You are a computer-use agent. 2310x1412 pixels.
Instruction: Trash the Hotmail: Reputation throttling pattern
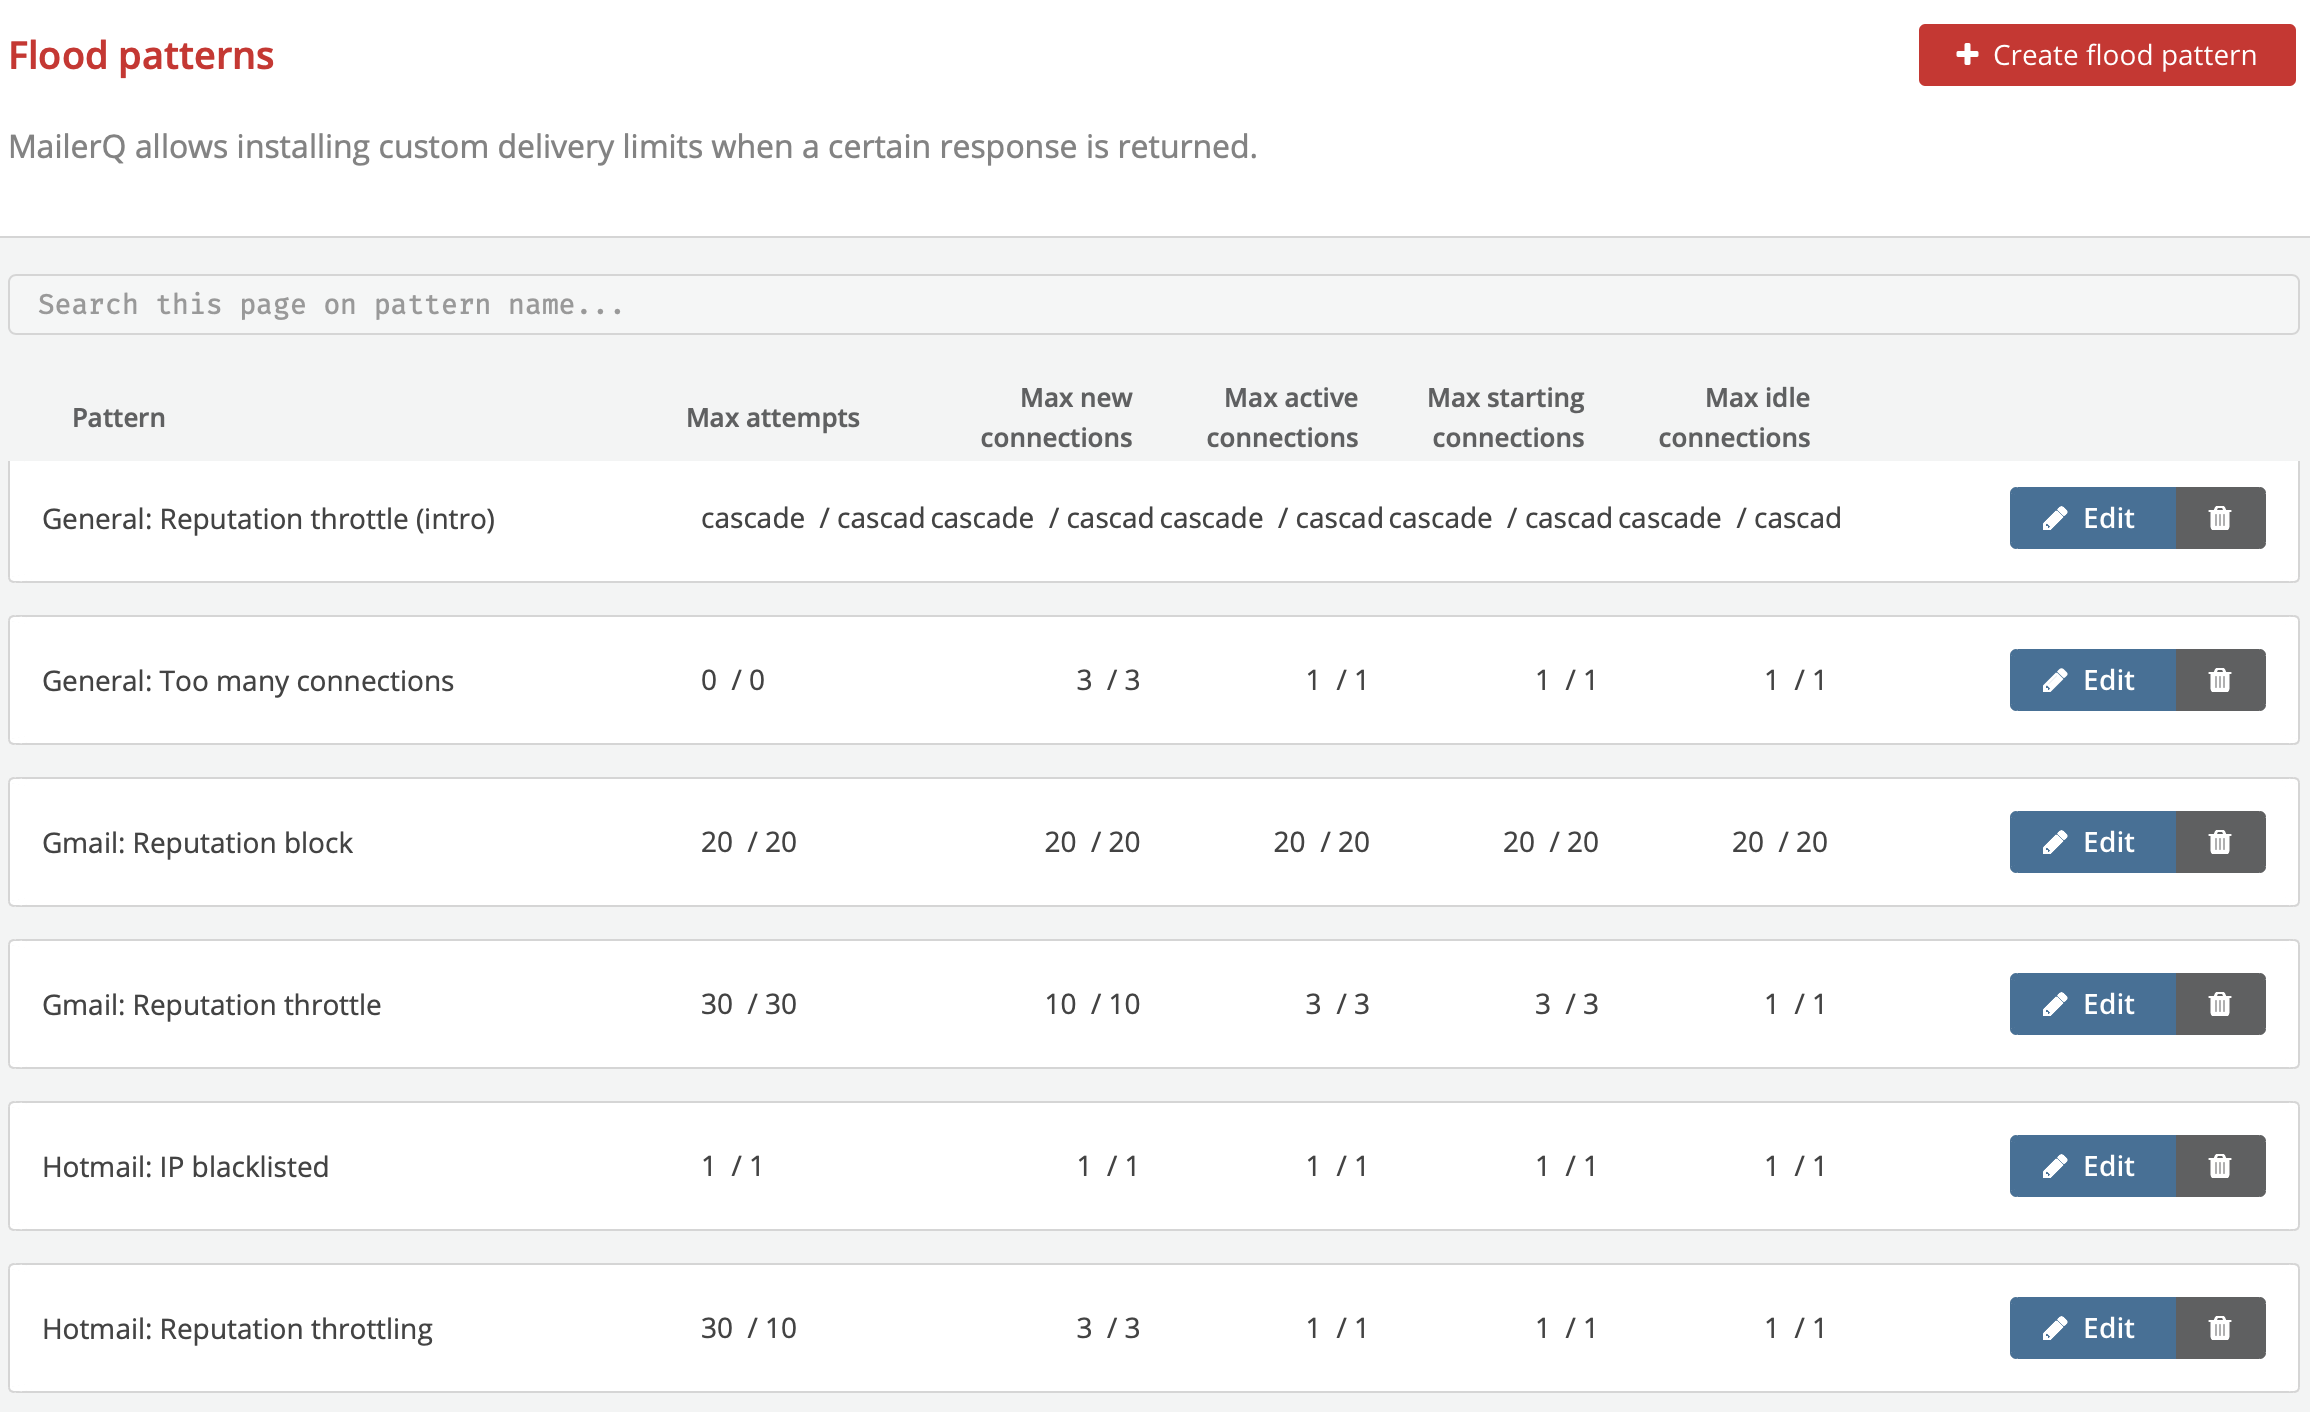pyautogui.click(x=2219, y=1328)
